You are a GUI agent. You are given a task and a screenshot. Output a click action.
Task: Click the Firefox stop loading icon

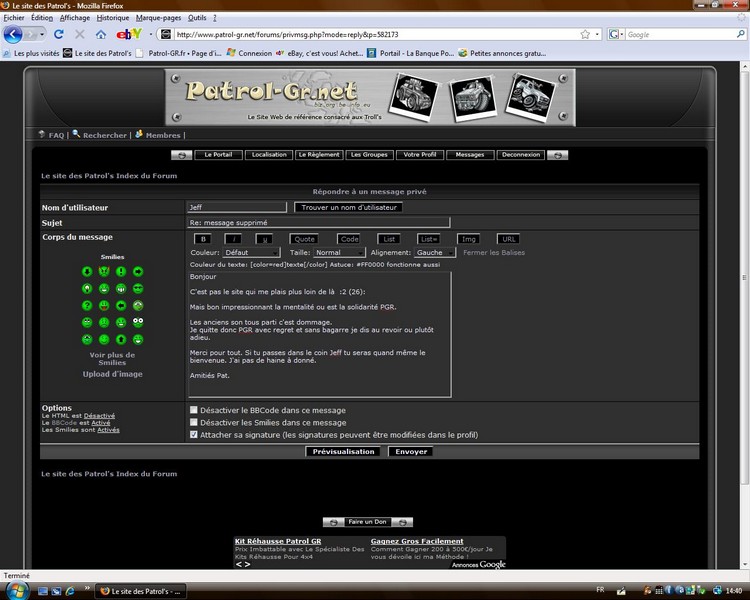click(x=80, y=34)
